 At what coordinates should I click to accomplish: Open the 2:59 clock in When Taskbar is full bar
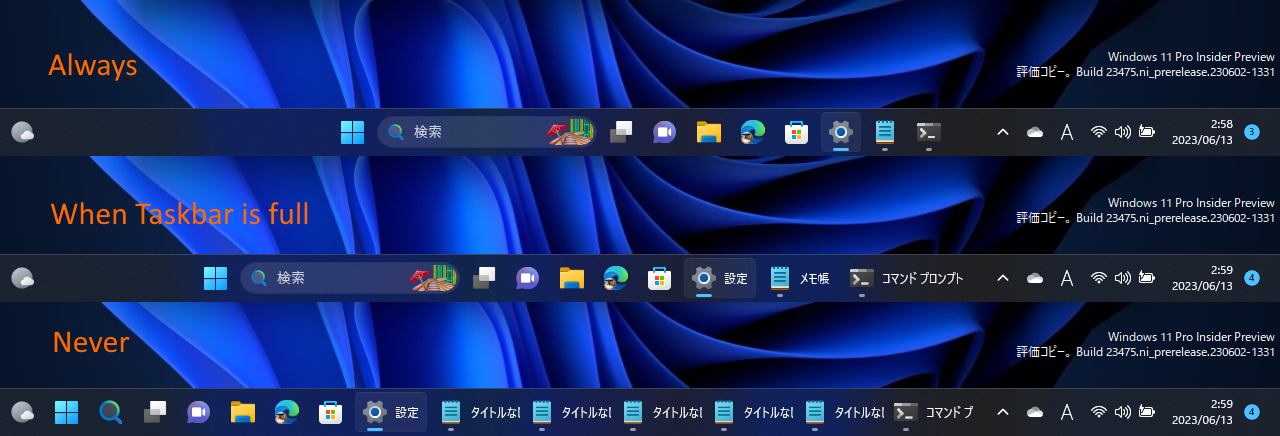click(x=1202, y=278)
